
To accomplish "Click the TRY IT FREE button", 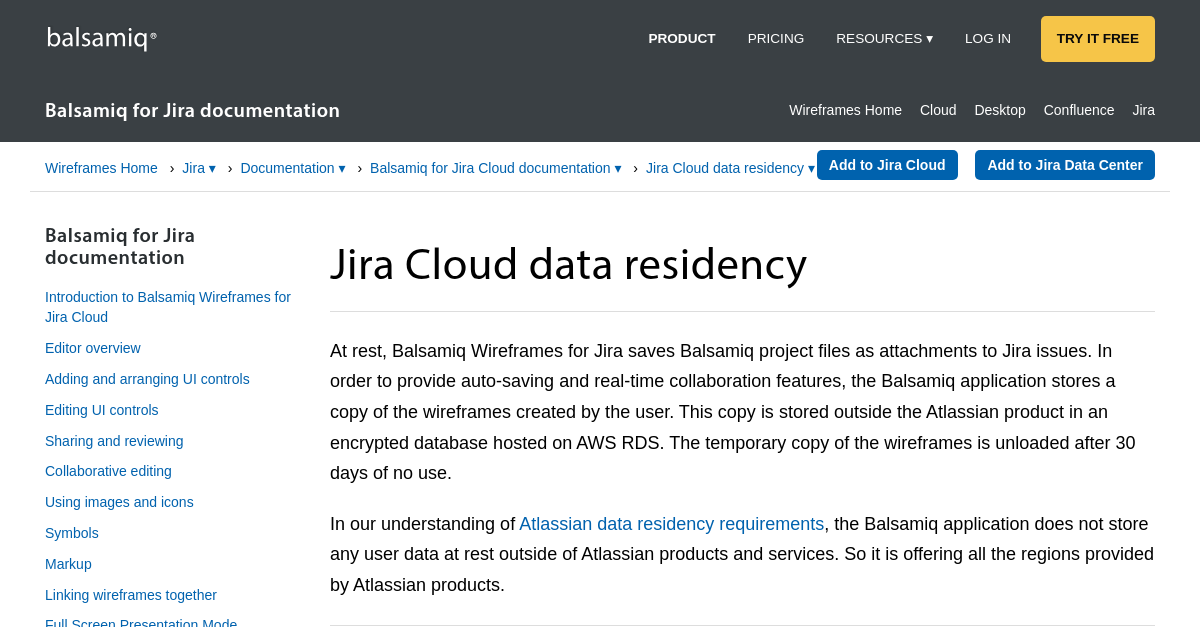I will [x=1097, y=38].
